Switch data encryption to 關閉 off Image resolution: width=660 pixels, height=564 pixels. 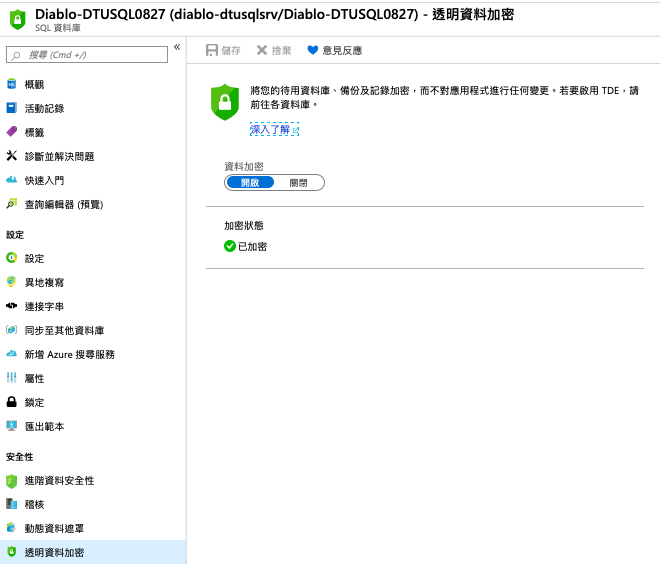[x=298, y=183]
